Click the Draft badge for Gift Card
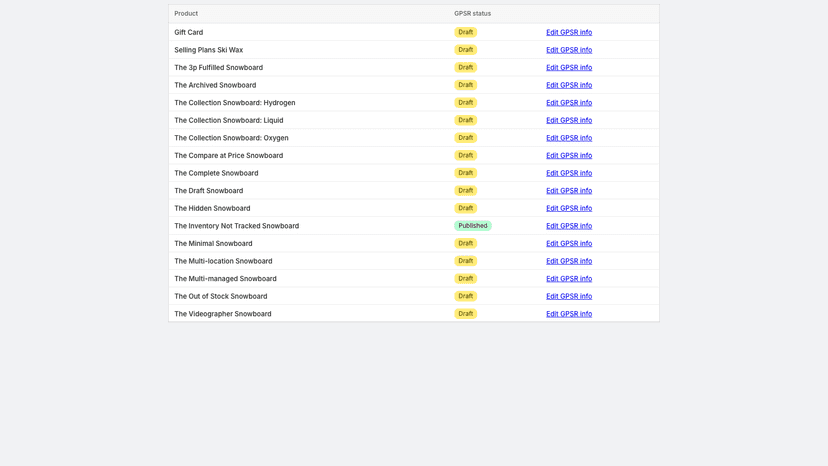This screenshot has height=466, width=828. 465,32
